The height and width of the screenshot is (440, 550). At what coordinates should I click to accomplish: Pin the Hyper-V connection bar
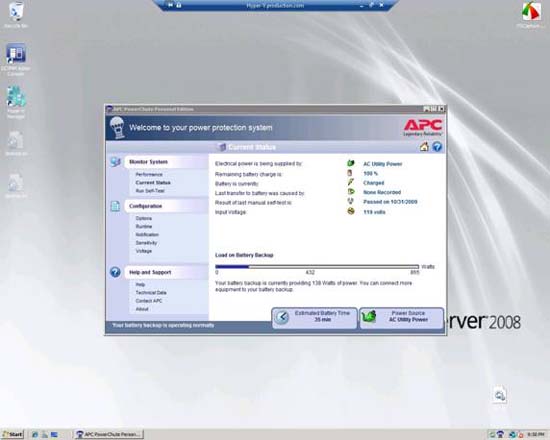point(170,5)
